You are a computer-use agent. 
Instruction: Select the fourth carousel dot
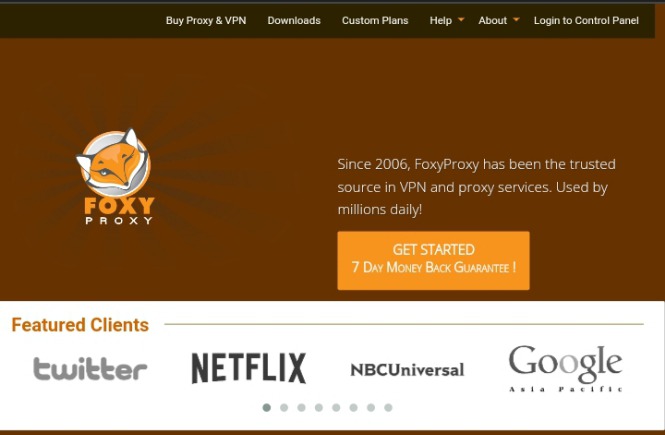(x=319, y=407)
